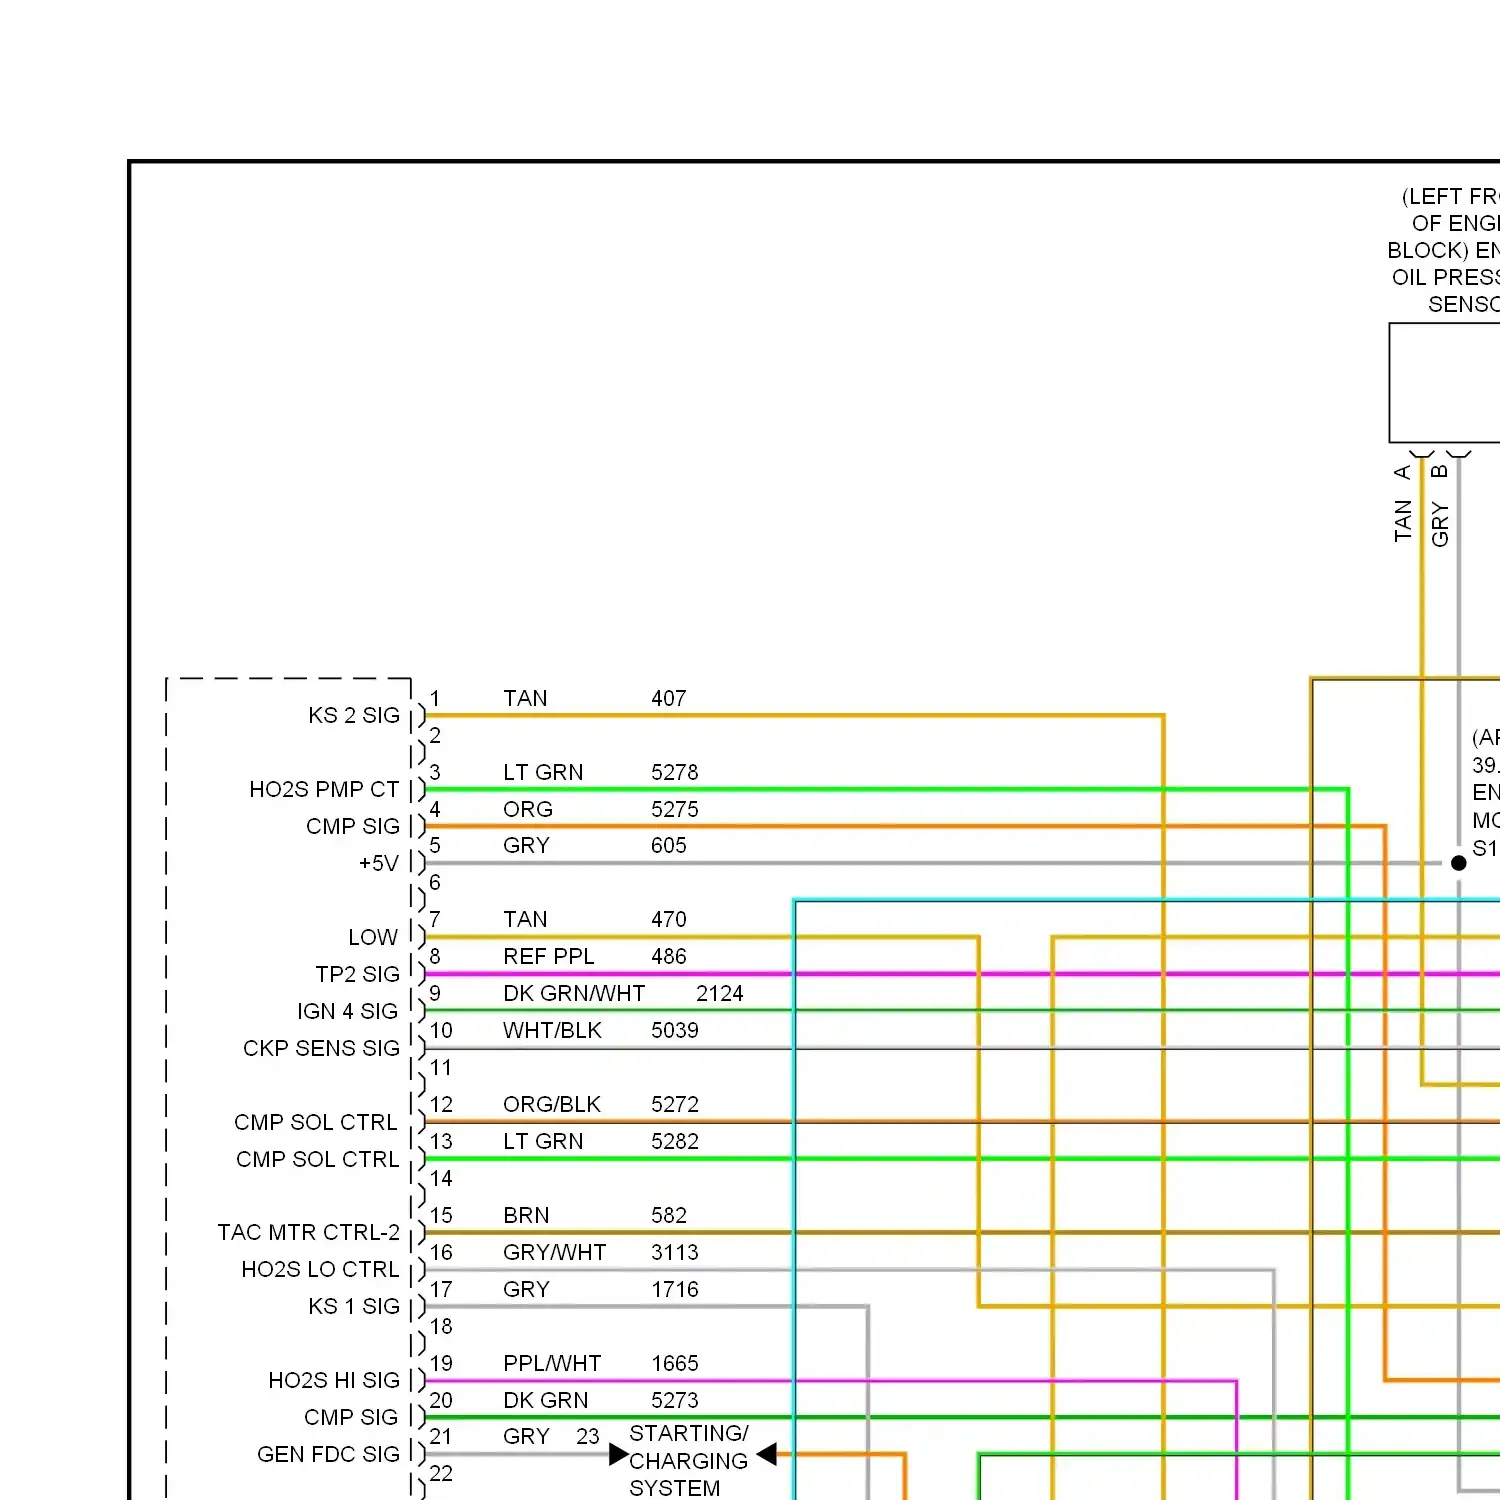Click the TP2 SIG label
The width and height of the screenshot is (1500, 1500).
(357, 974)
